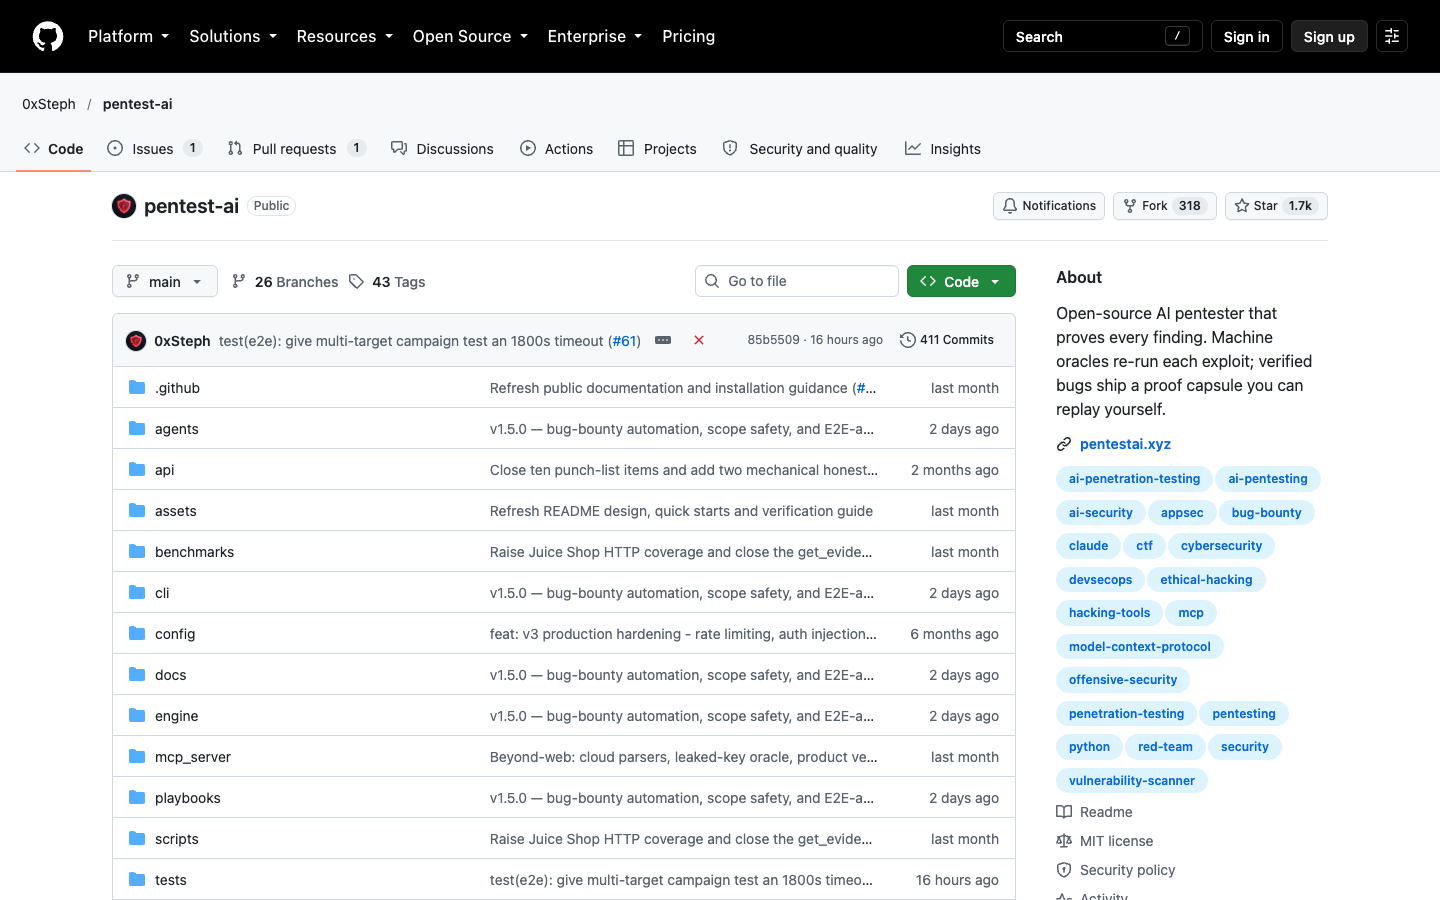1440x900 pixels.
Task: Click the model-context-protocol topic tag
Action: point(1140,646)
